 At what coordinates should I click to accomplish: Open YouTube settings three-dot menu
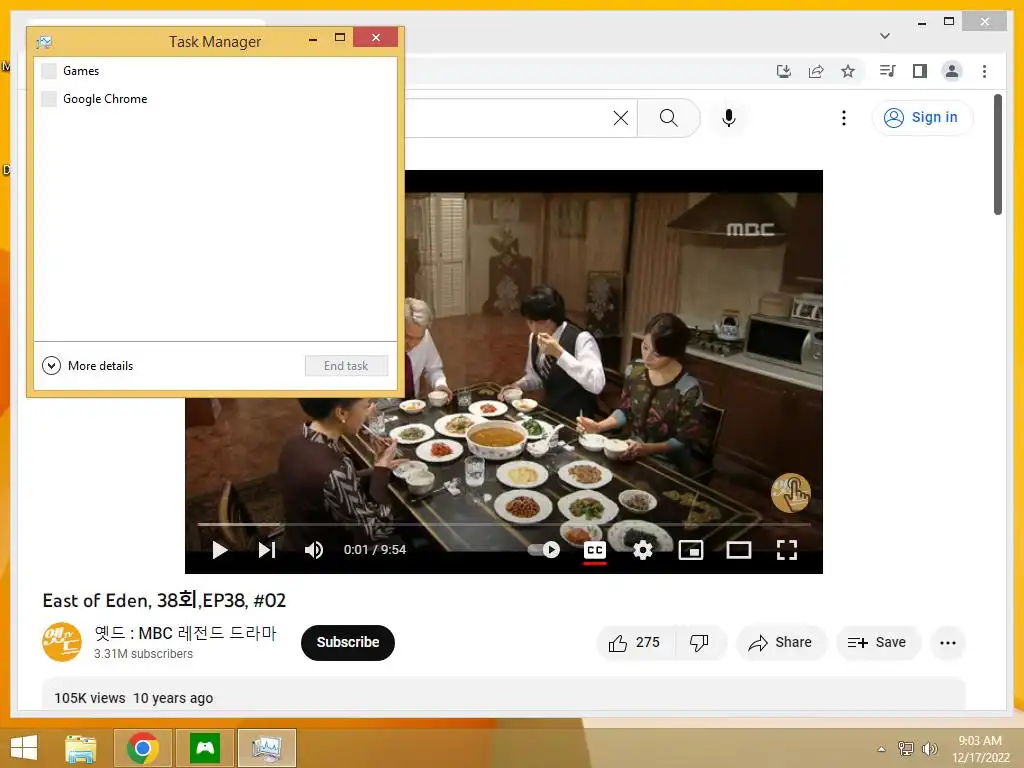[x=844, y=118]
